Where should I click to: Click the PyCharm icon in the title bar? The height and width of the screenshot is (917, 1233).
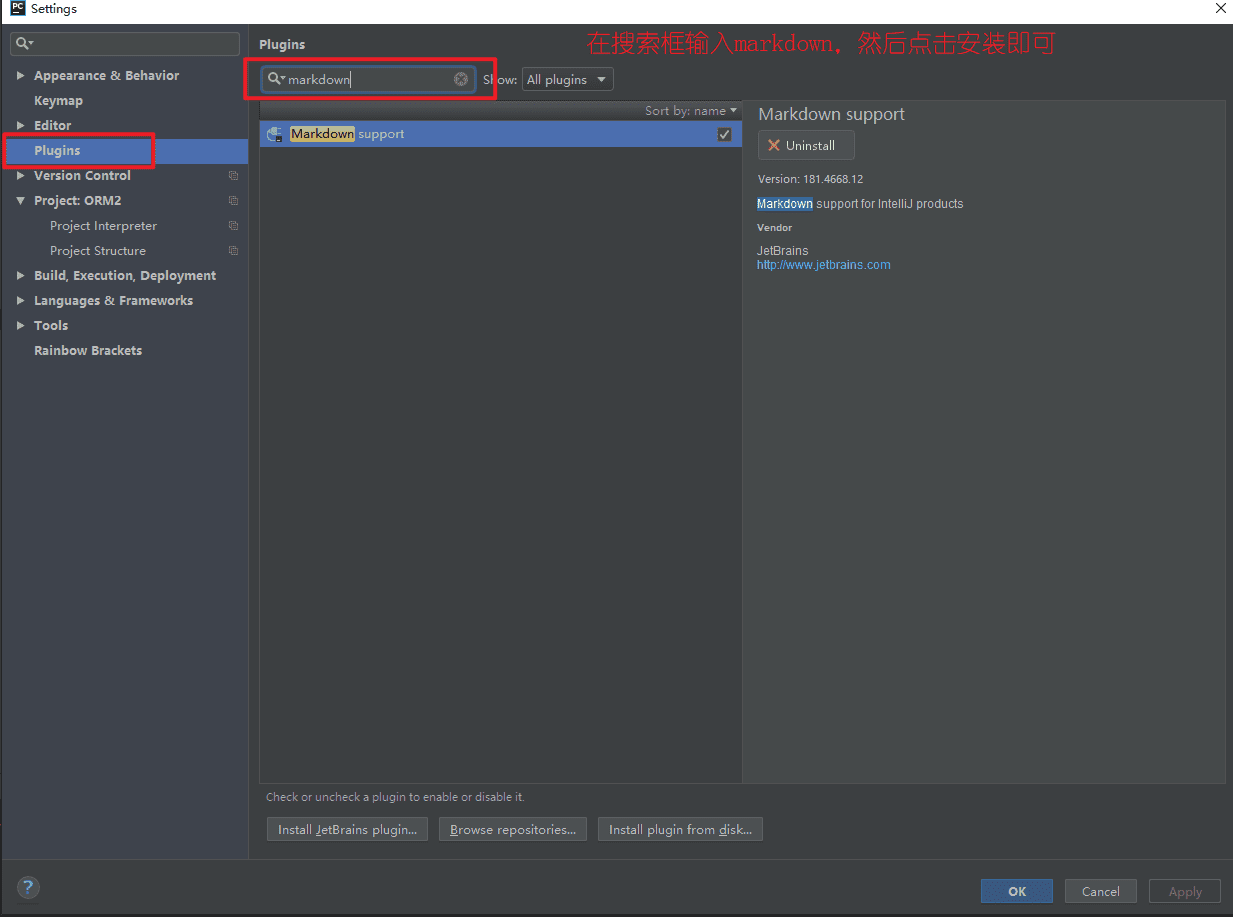(x=17, y=9)
